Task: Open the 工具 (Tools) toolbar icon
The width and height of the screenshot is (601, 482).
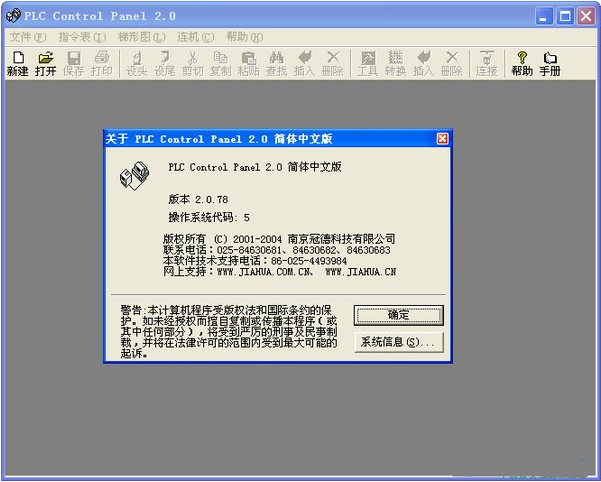Action: coord(368,64)
